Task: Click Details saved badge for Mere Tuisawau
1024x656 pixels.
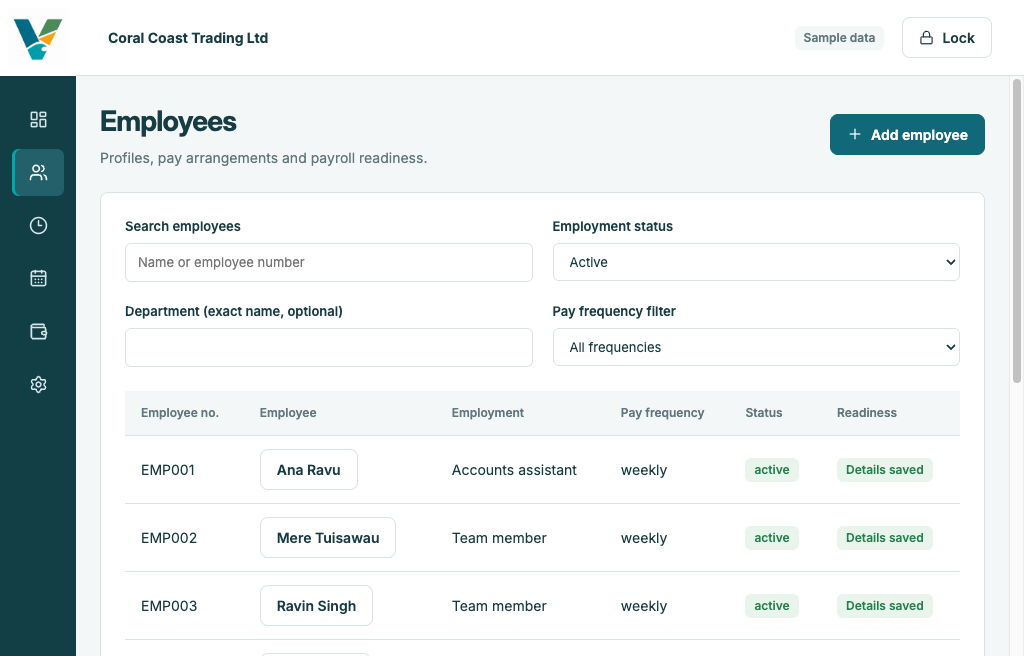Action: tap(885, 538)
